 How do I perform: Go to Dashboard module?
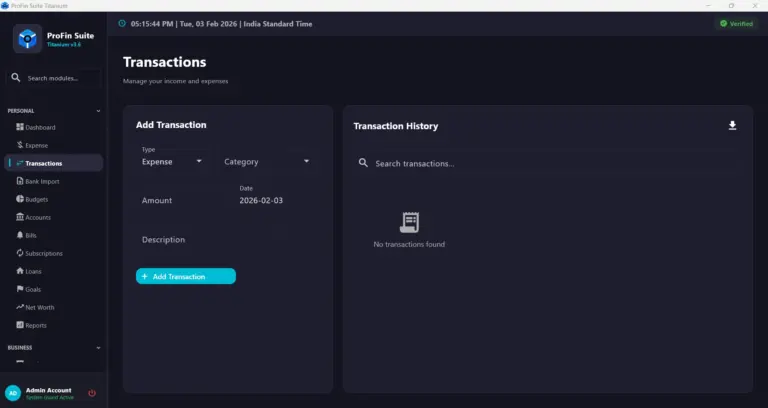point(53,127)
